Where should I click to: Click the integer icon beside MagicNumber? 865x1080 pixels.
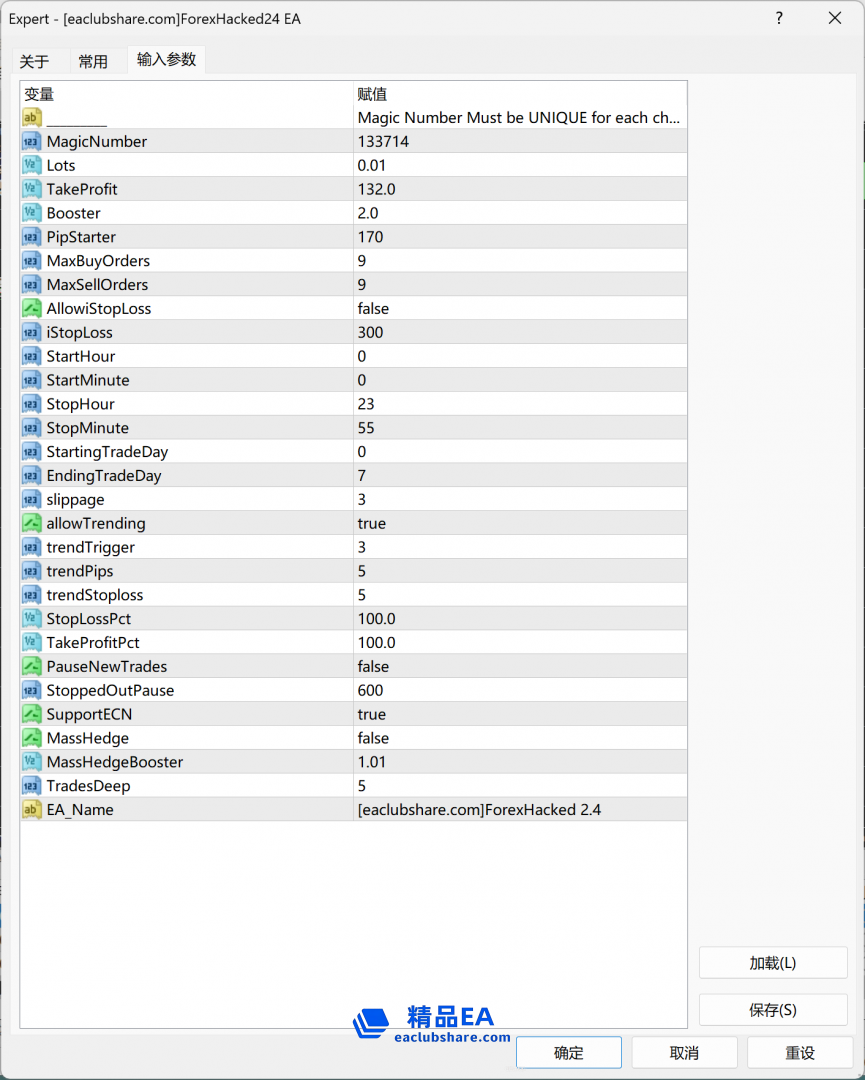pyautogui.click(x=32, y=141)
